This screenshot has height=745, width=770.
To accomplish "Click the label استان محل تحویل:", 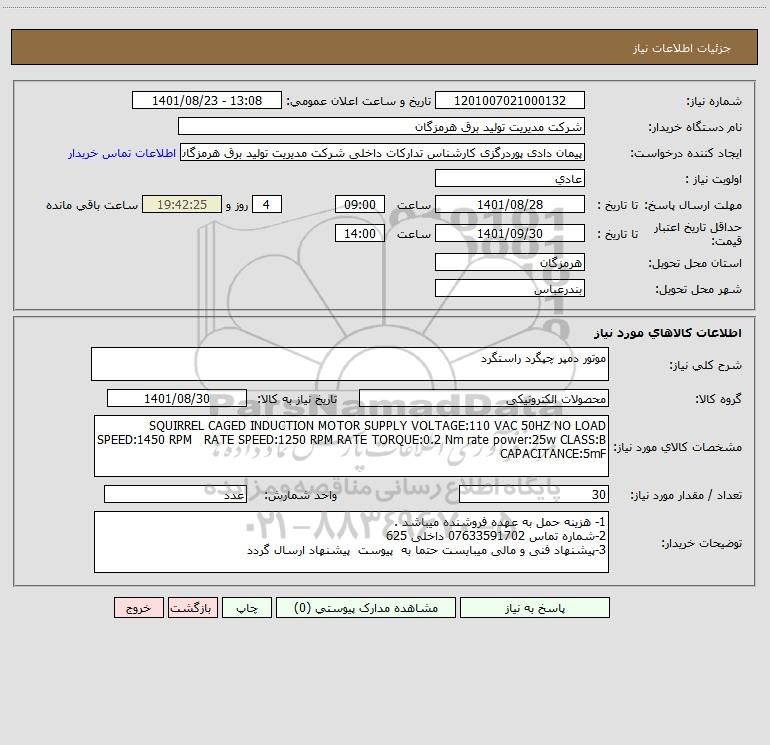I will (x=695, y=264).
